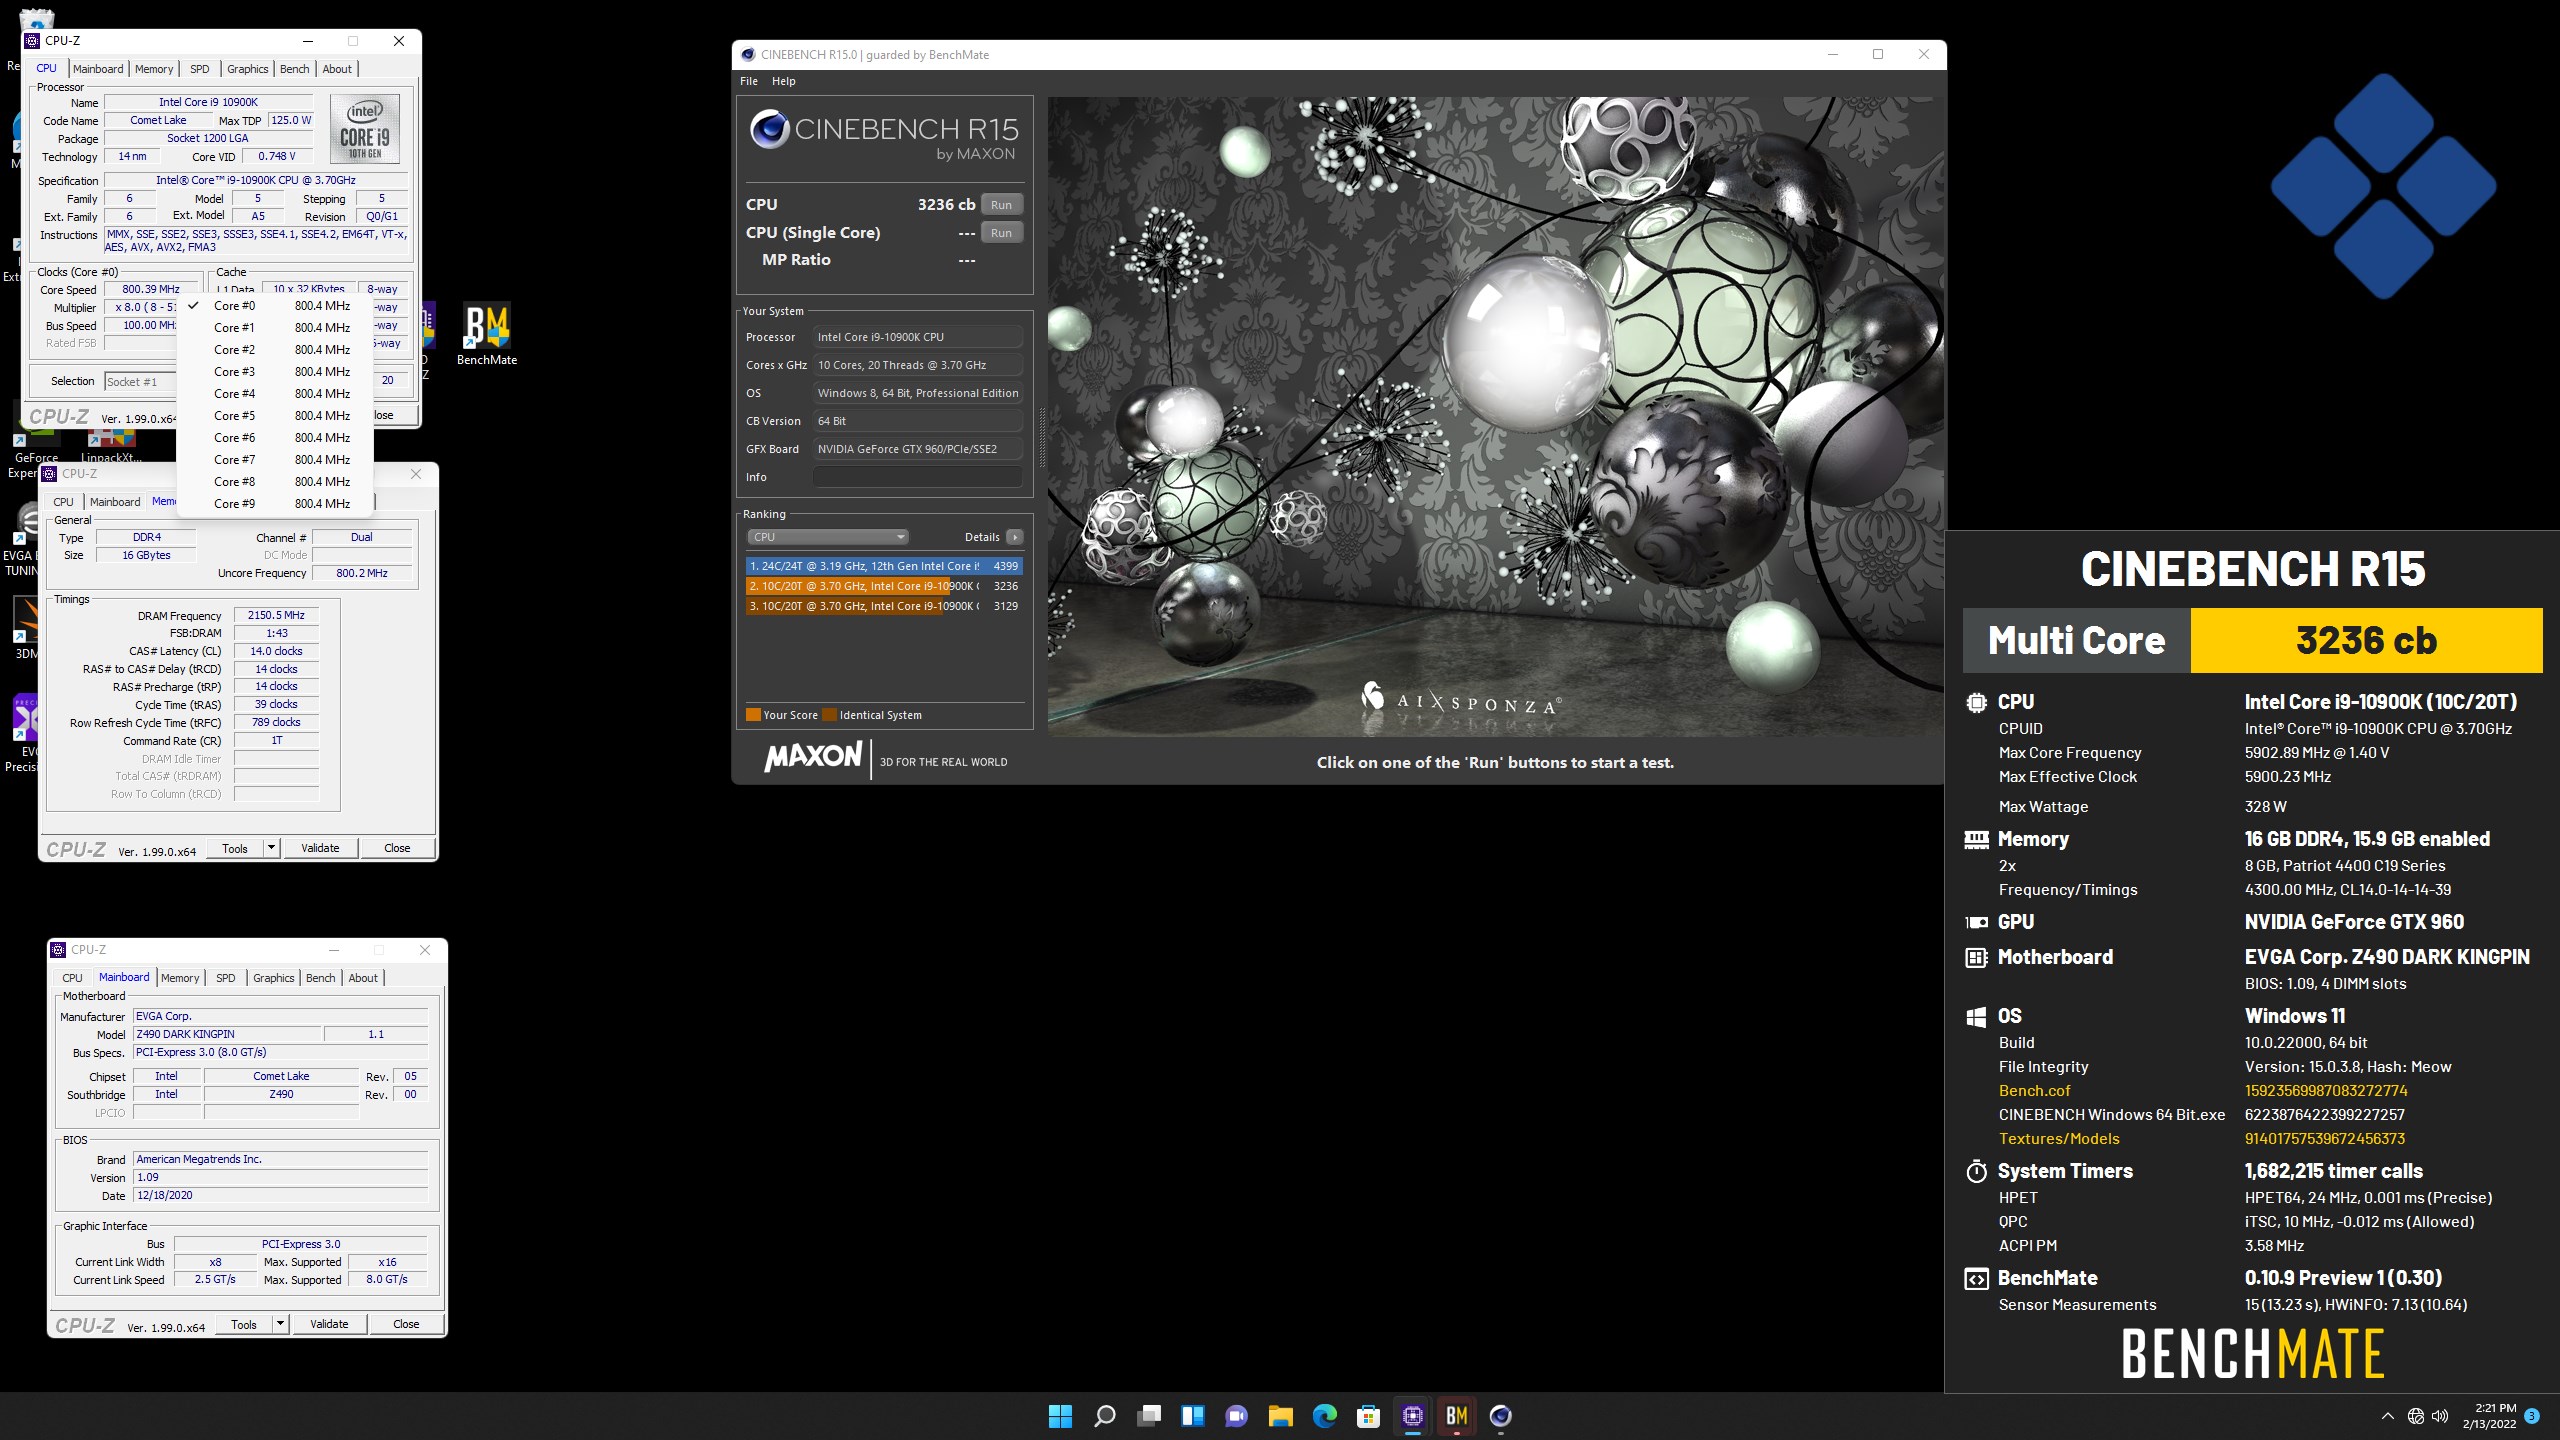
Task: Switch to SPD tab in top CPU-Z window
Action: point(200,69)
